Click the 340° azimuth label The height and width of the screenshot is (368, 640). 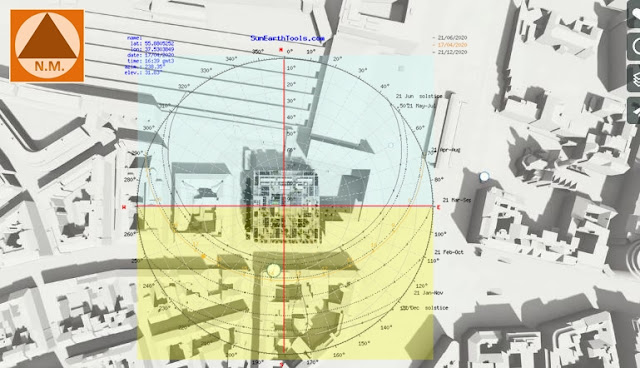tap(231, 59)
